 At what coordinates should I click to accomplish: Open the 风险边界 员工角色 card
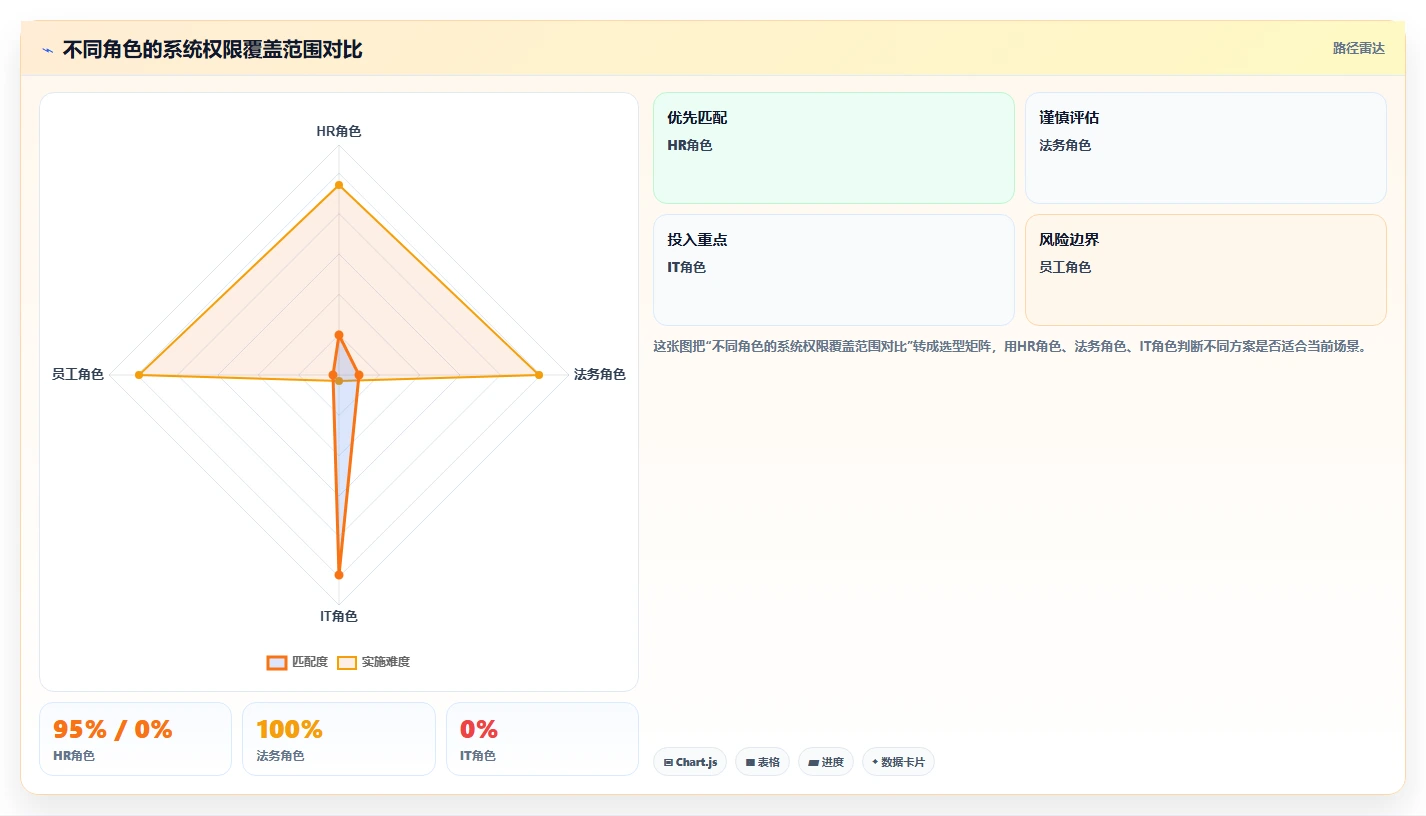click(1206, 270)
